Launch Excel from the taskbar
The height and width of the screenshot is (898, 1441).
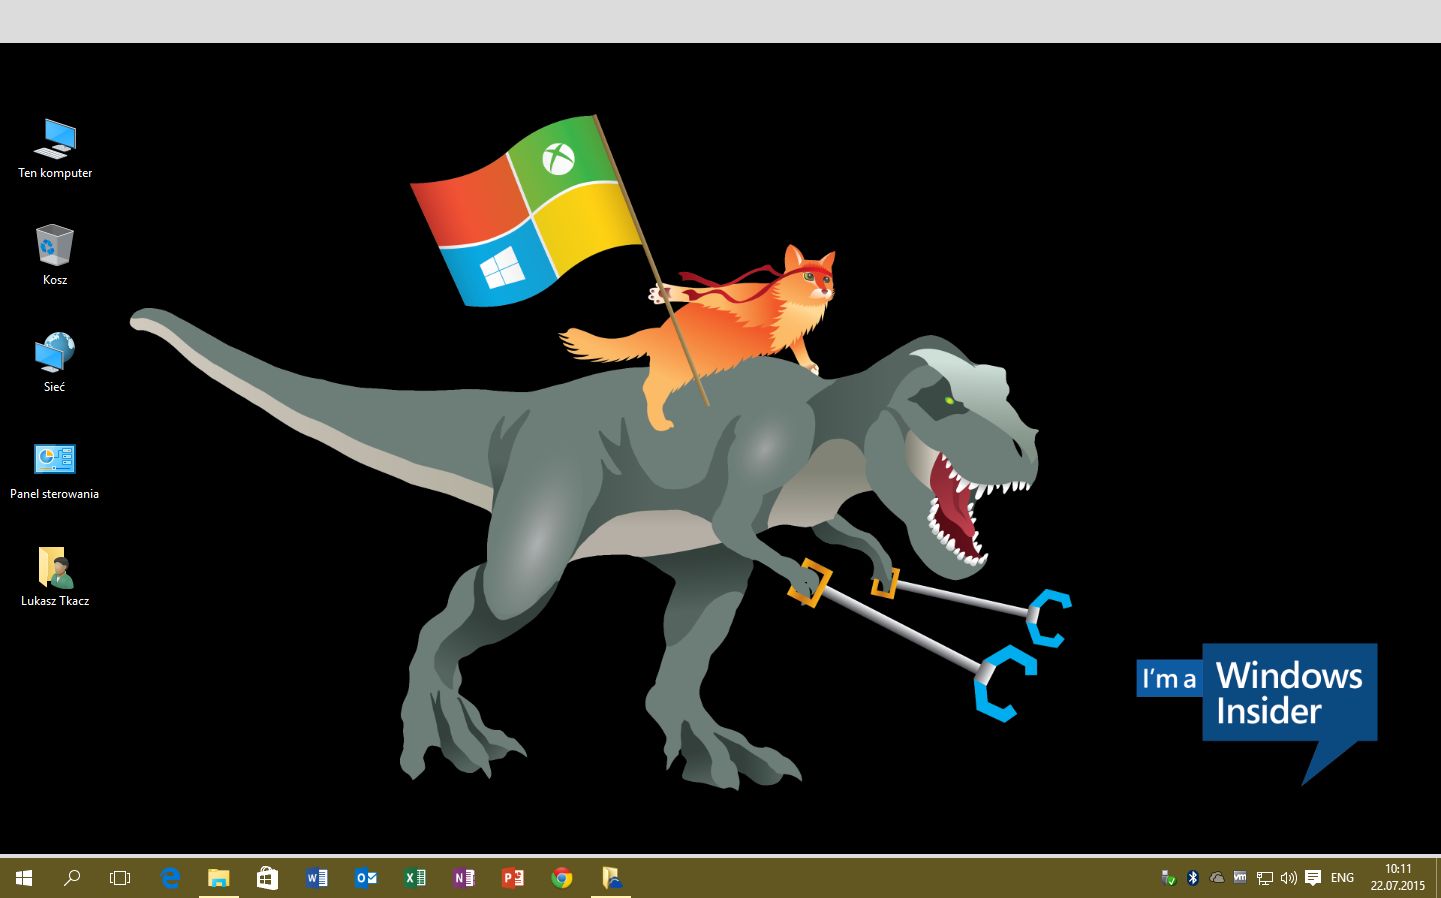click(x=414, y=878)
